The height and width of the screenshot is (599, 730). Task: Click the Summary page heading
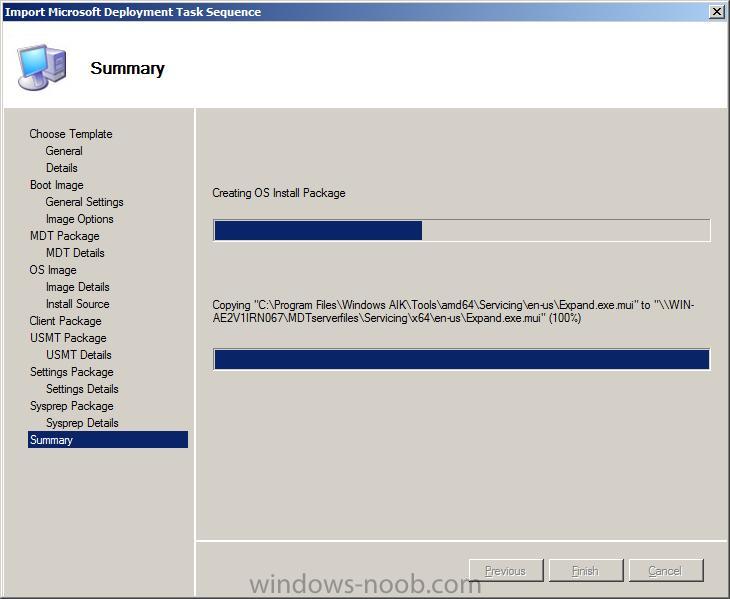[127, 68]
